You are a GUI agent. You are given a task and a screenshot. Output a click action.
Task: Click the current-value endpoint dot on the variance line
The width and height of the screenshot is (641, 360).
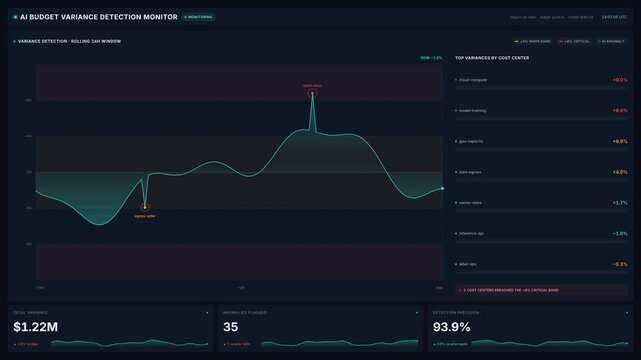[x=442, y=188]
